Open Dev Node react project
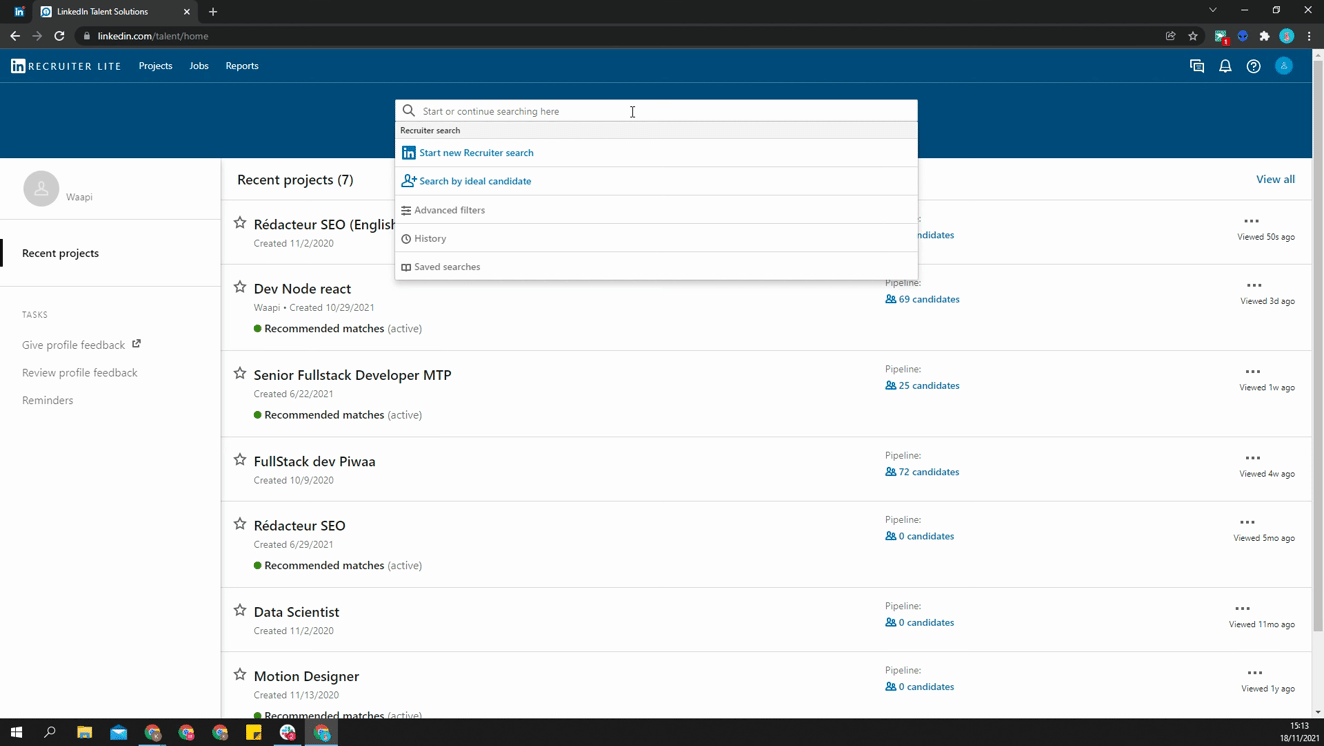Screen dimensions: 1324x746 click(302, 288)
